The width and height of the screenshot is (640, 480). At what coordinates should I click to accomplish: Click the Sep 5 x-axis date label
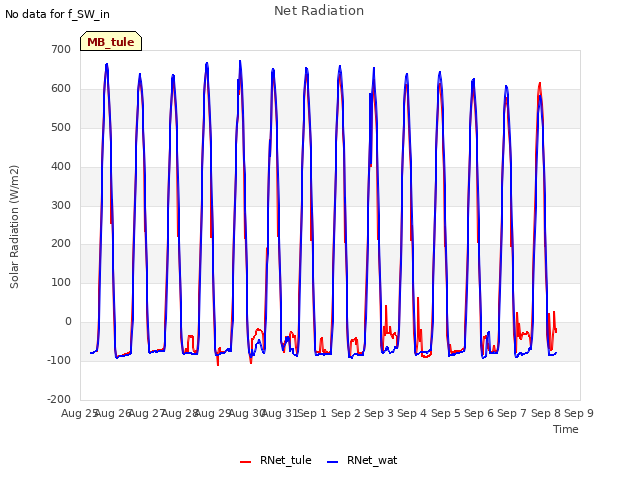coord(446,413)
